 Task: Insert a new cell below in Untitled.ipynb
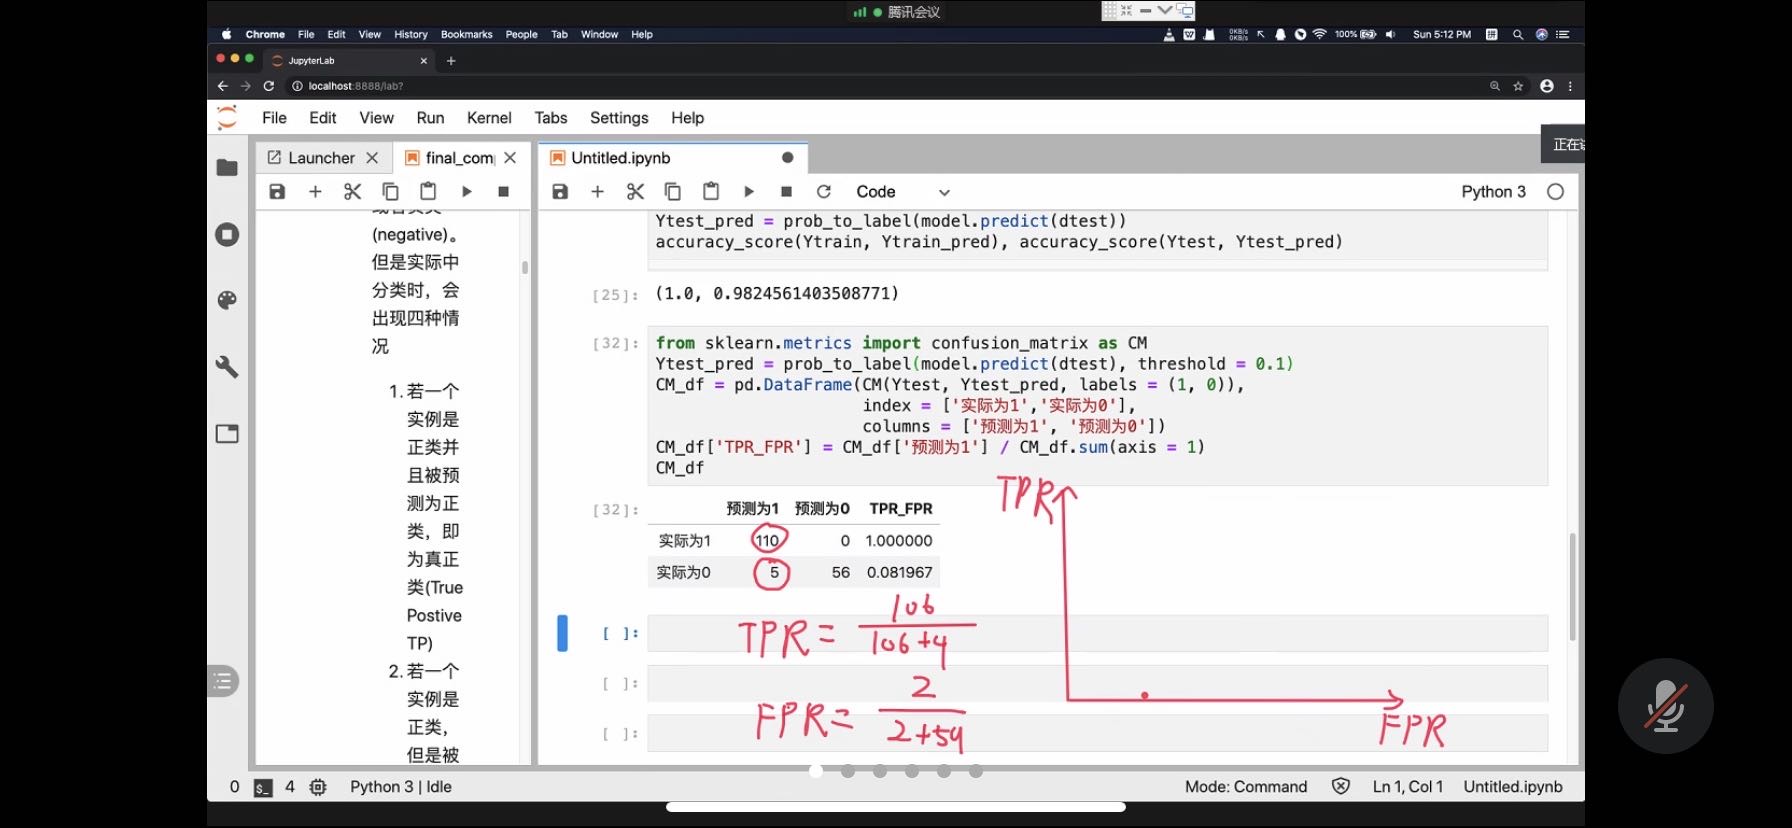click(x=597, y=192)
